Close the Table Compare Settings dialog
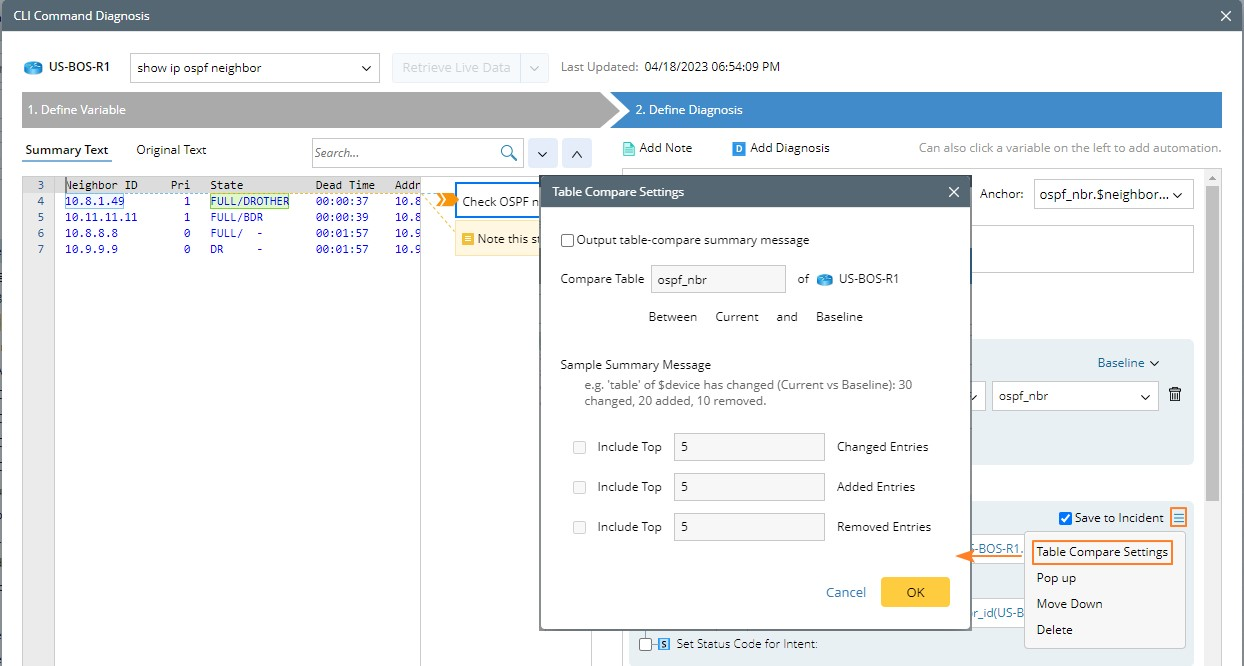This screenshot has width=1244, height=666. coord(953,191)
